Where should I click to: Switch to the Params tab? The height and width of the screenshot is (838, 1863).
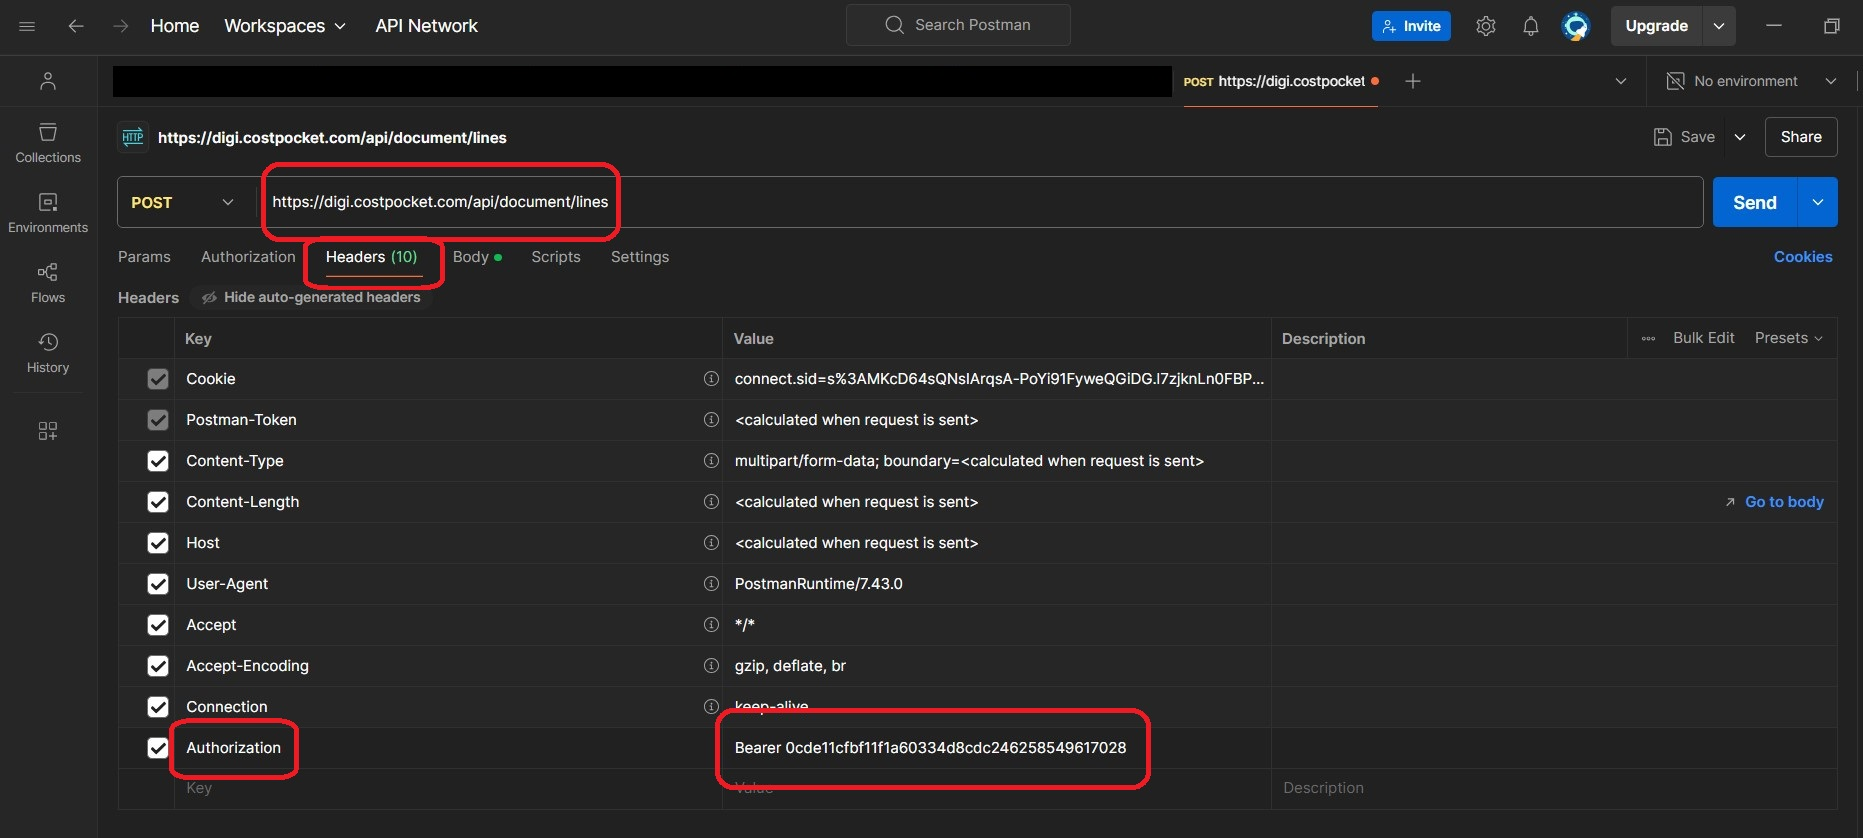coord(144,257)
